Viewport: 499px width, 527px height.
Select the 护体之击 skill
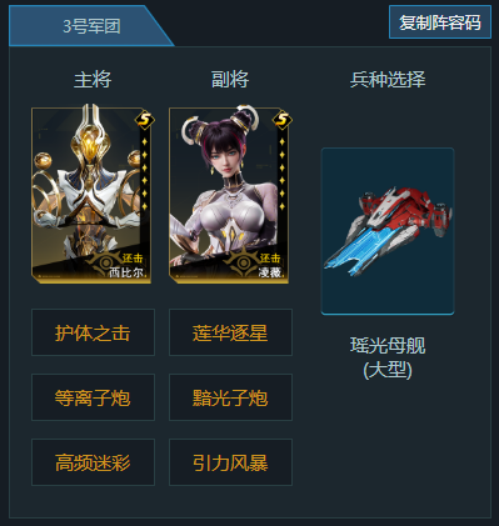click(93, 332)
